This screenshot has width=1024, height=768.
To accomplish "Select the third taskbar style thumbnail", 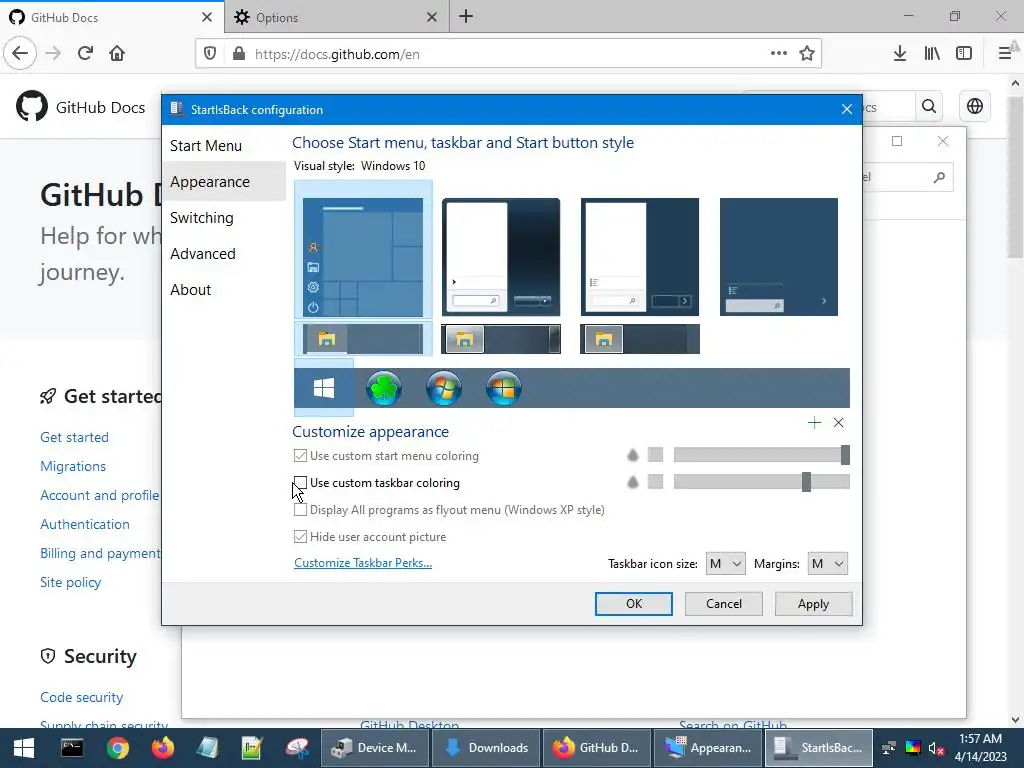I will (640, 339).
